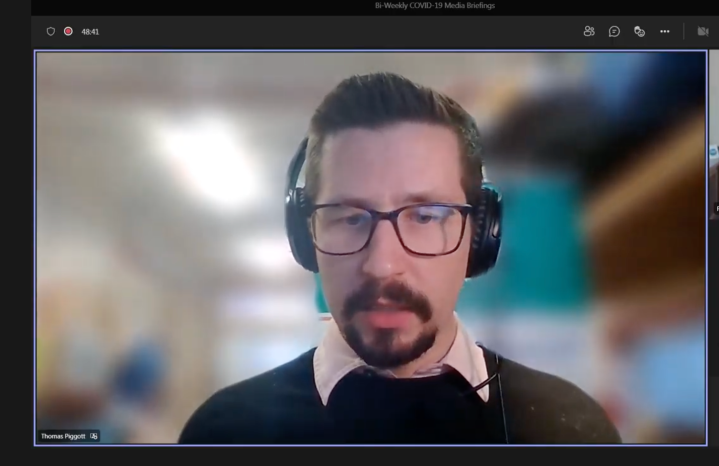
Task: Click the shield icon beside the recording dot
Action: pos(51,31)
